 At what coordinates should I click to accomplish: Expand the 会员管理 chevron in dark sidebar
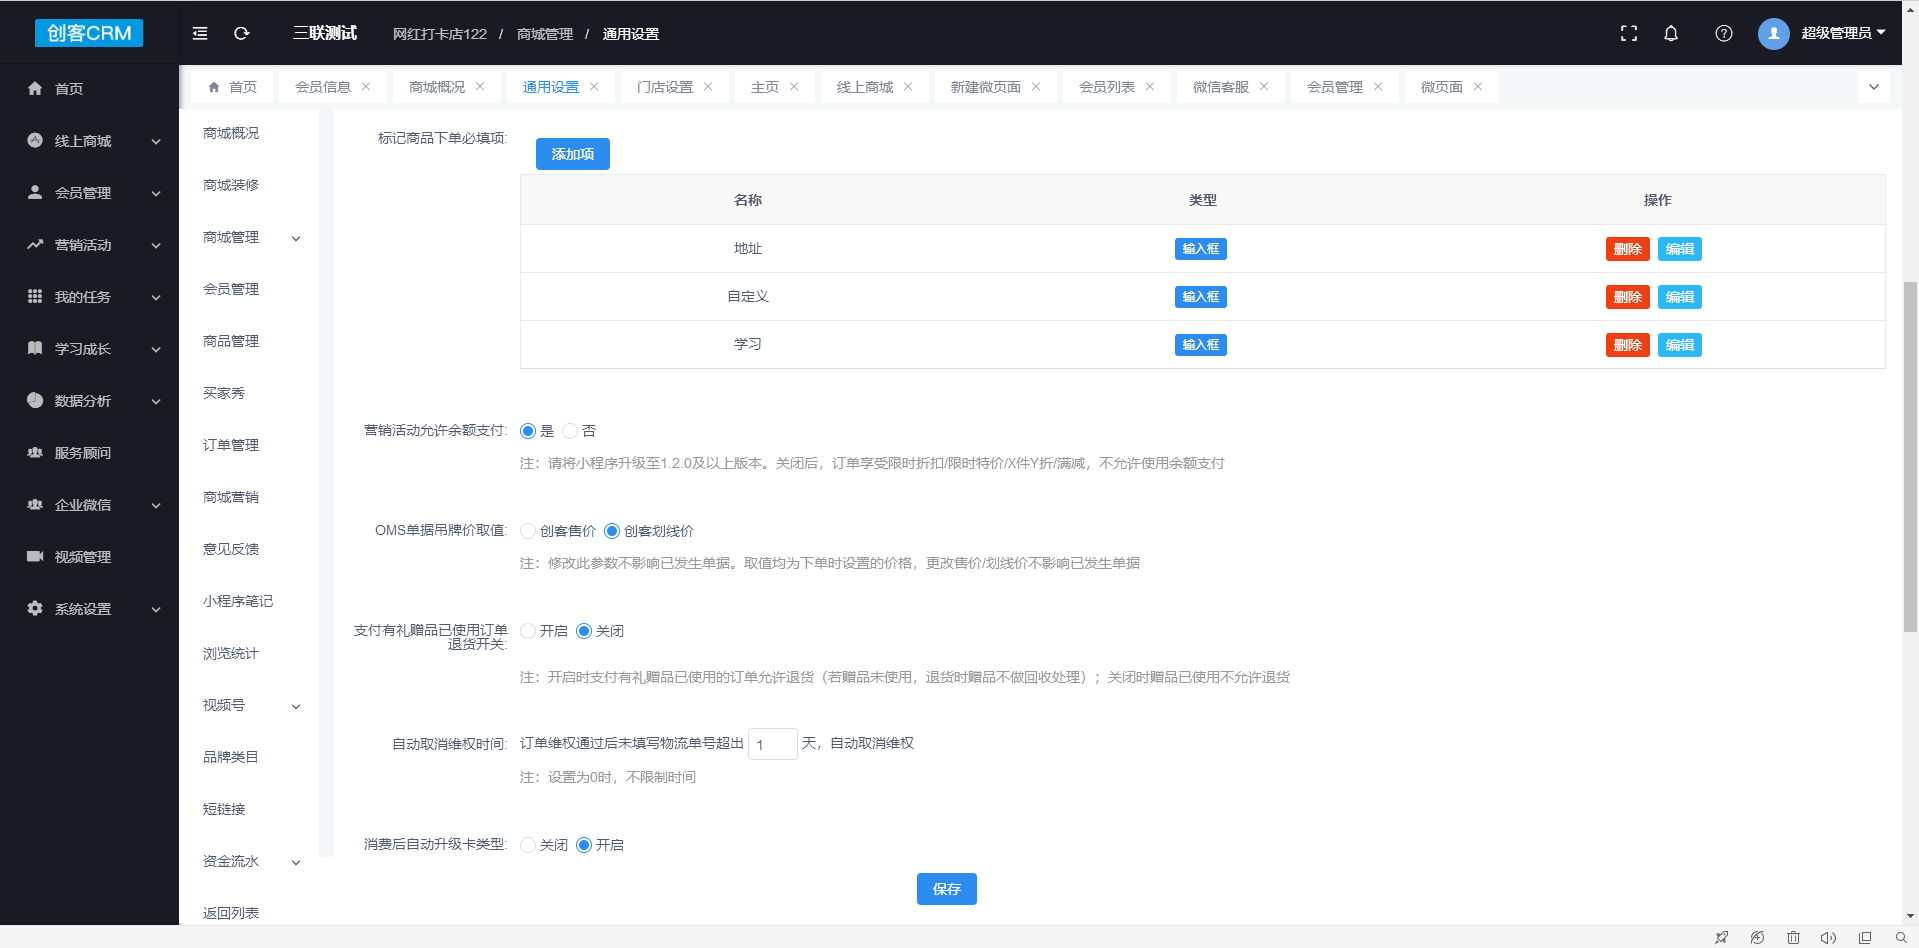click(x=156, y=194)
